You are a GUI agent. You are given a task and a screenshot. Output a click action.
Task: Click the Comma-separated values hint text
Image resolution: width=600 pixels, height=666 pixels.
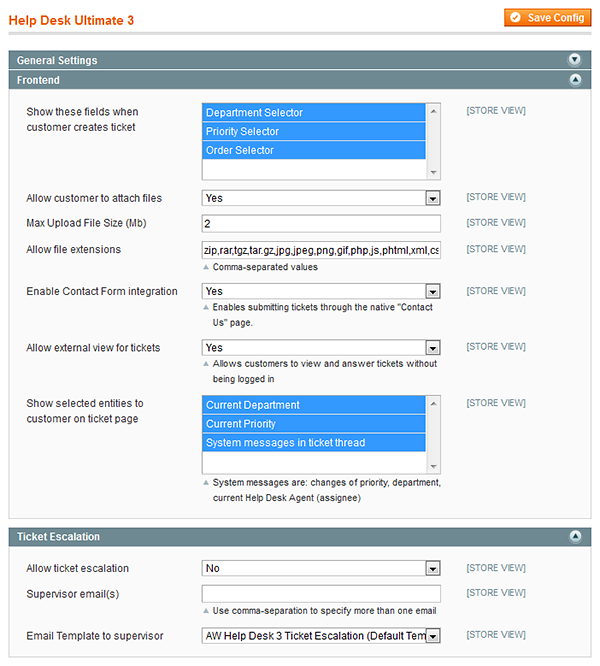pyautogui.click(x=265, y=267)
